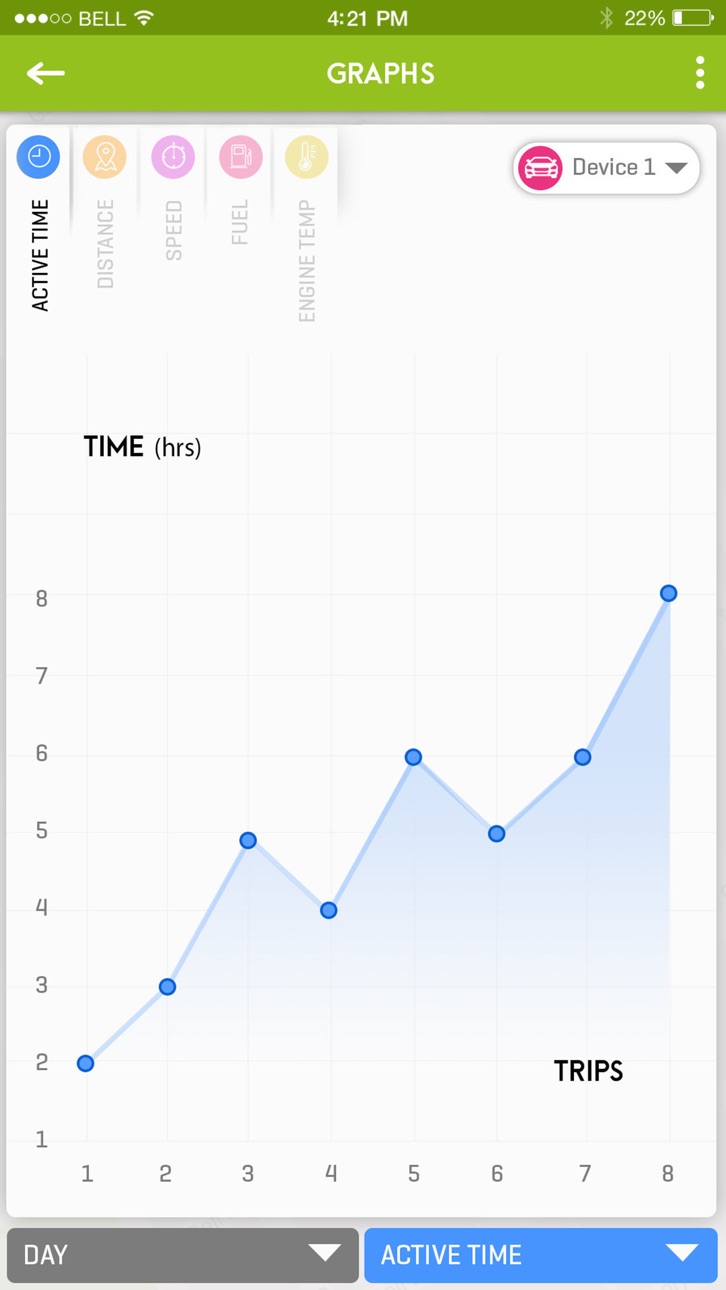Select the Engine Temp thermometer icon
Viewport: 726px width, 1290px height.
307,157
